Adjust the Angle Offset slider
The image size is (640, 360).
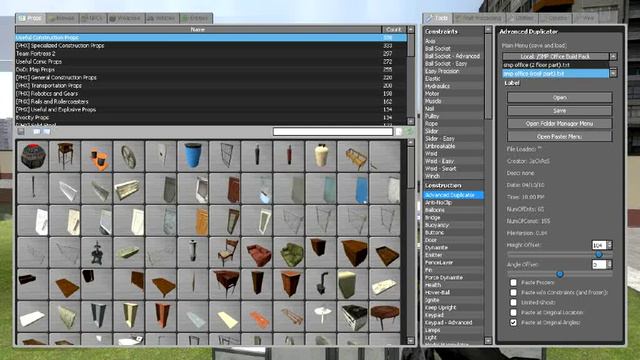(560, 274)
